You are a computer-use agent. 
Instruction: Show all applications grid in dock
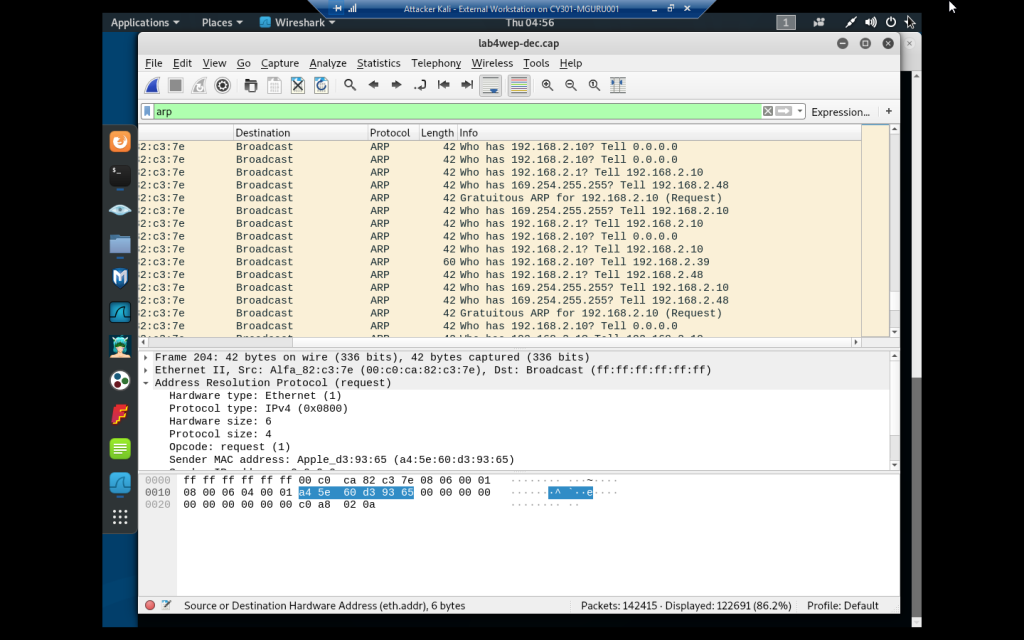[120, 517]
